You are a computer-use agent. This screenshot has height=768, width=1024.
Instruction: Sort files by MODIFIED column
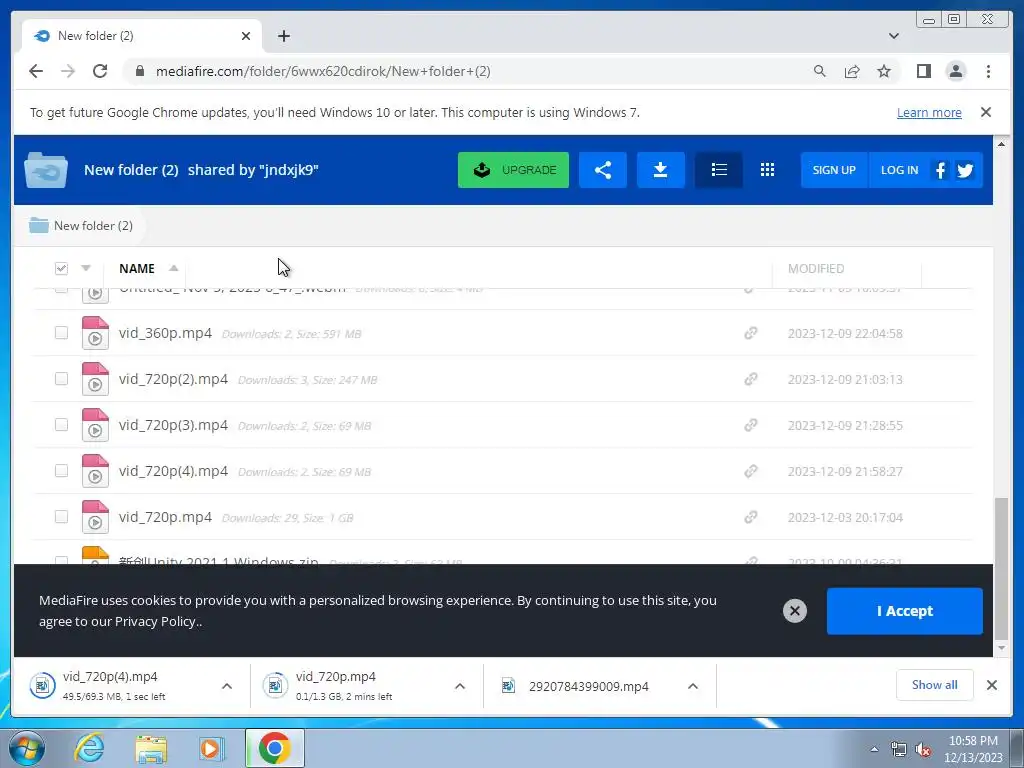pyautogui.click(x=816, y=268)
